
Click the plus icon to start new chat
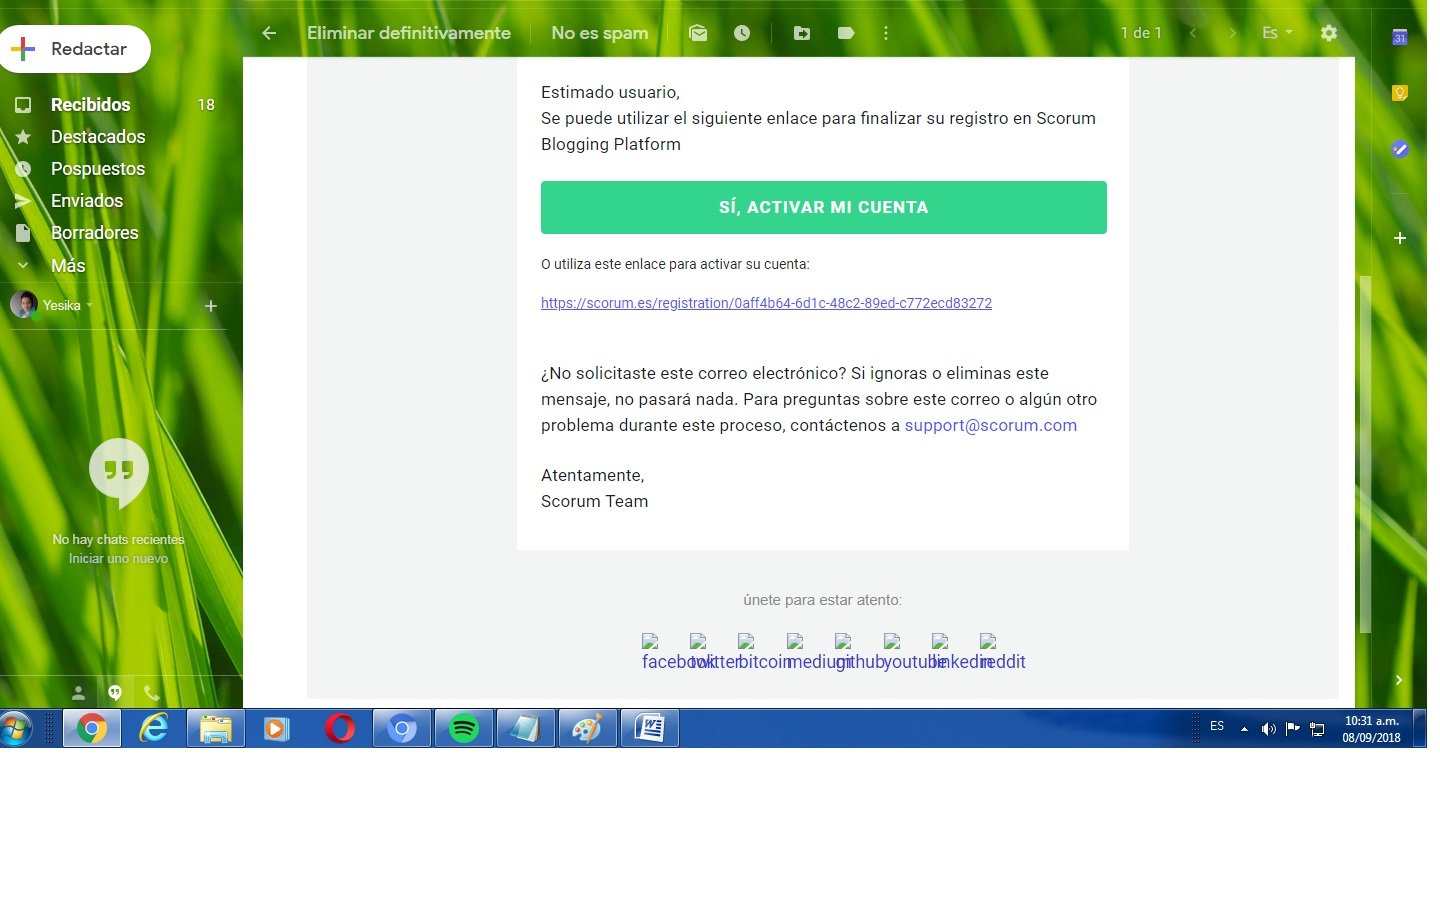coord(211,306)
